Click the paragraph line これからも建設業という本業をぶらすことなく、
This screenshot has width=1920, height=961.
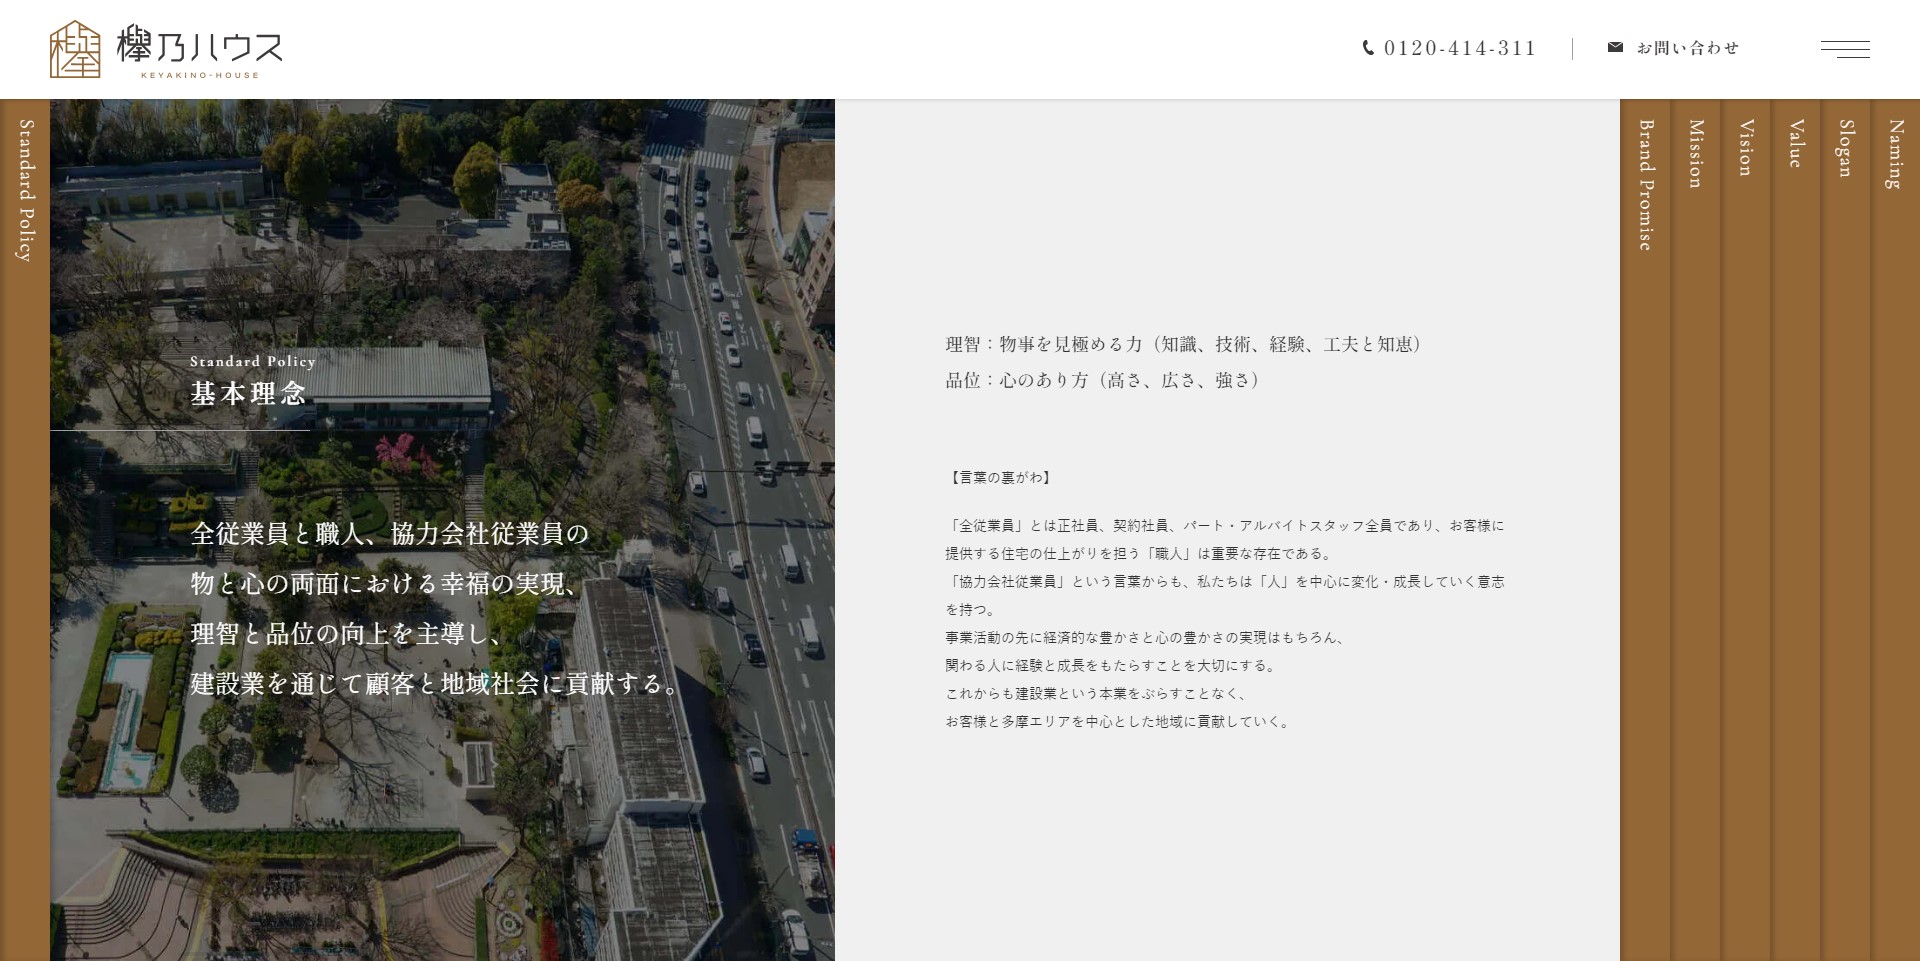click(1096, 693)
